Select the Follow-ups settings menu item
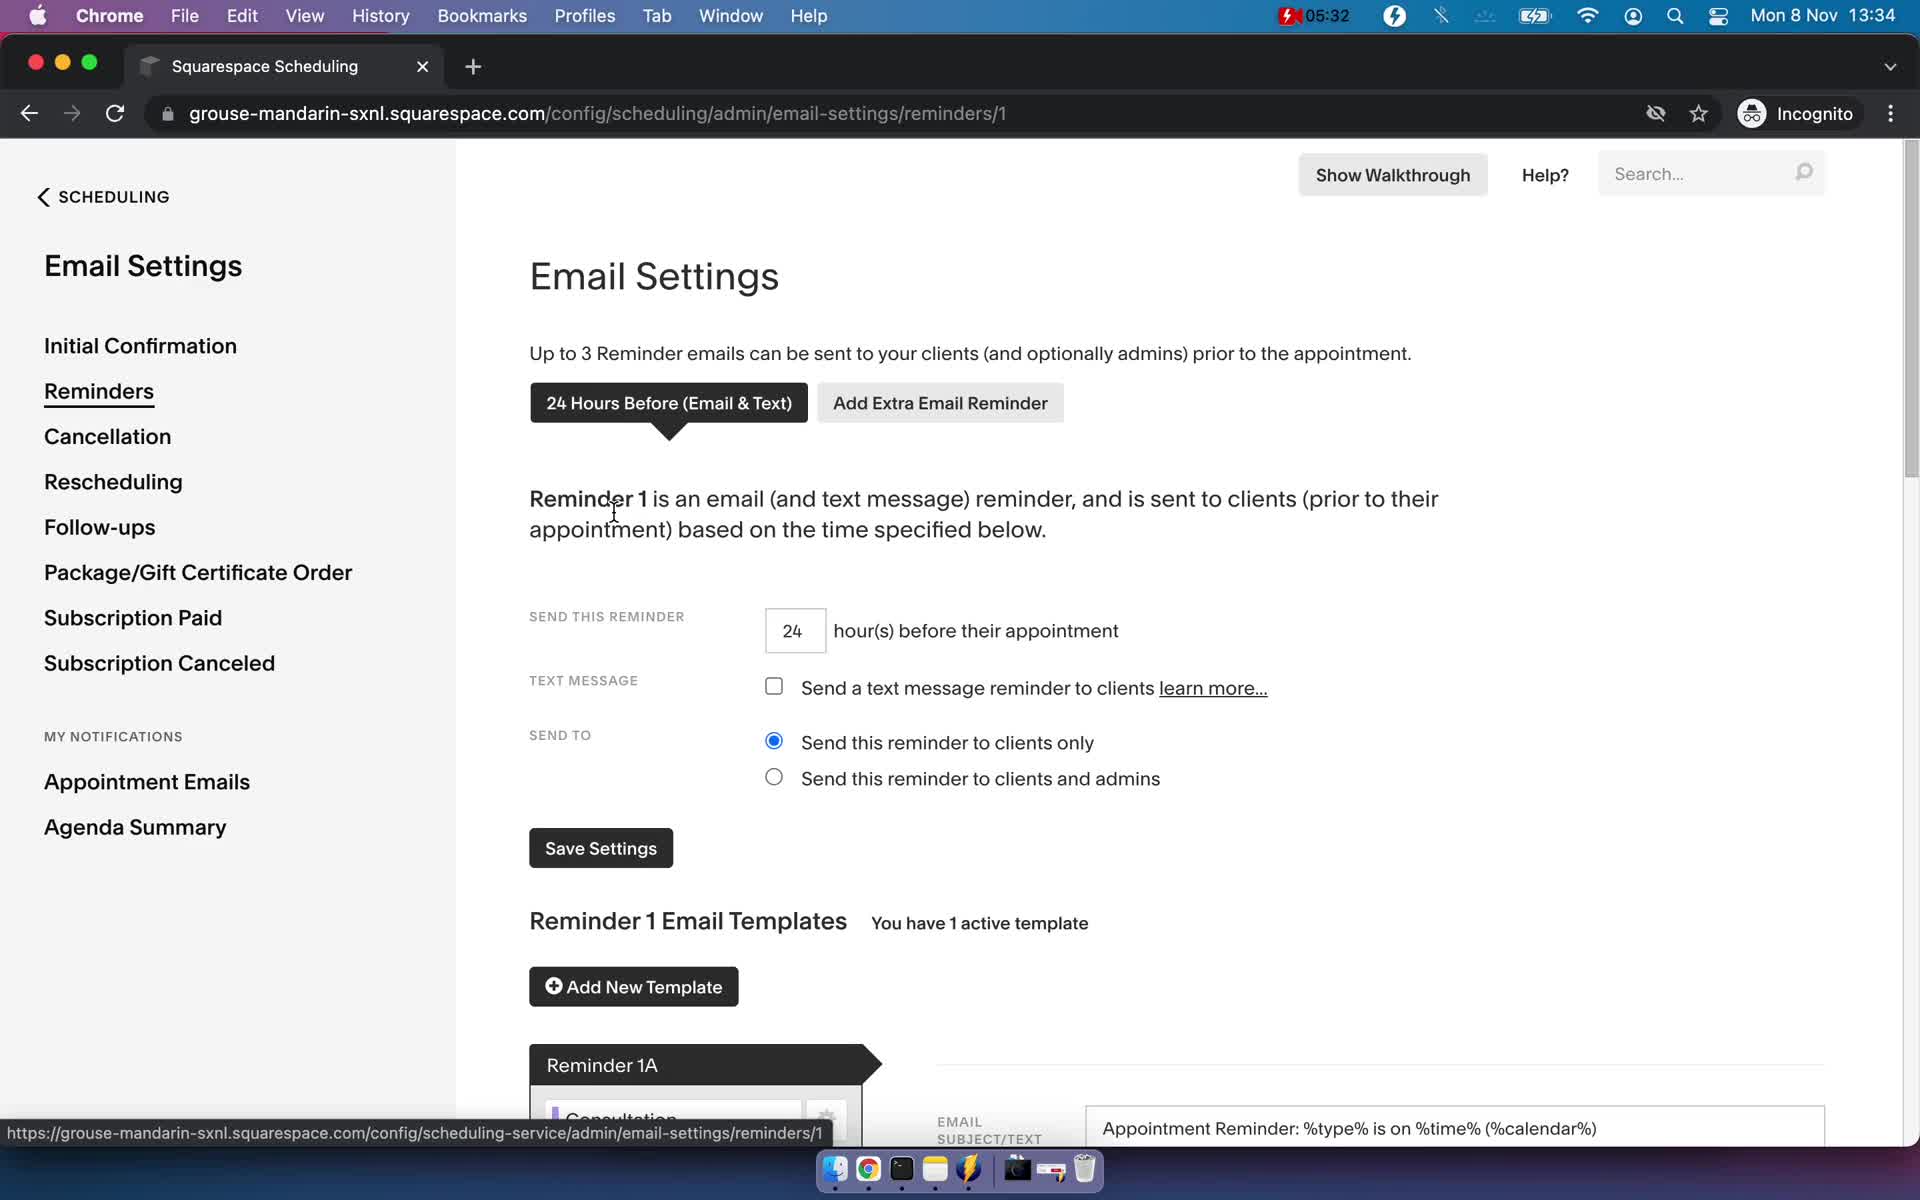The height and width of the screenshot is (1200, 1920). click(100, 527)
